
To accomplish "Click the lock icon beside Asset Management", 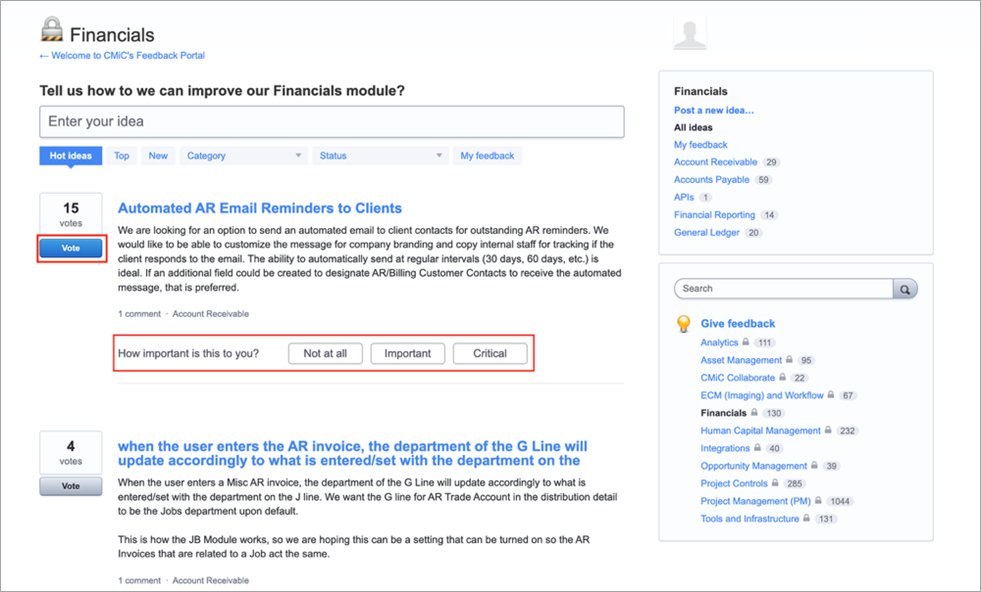I will click(x=789, y=360).
